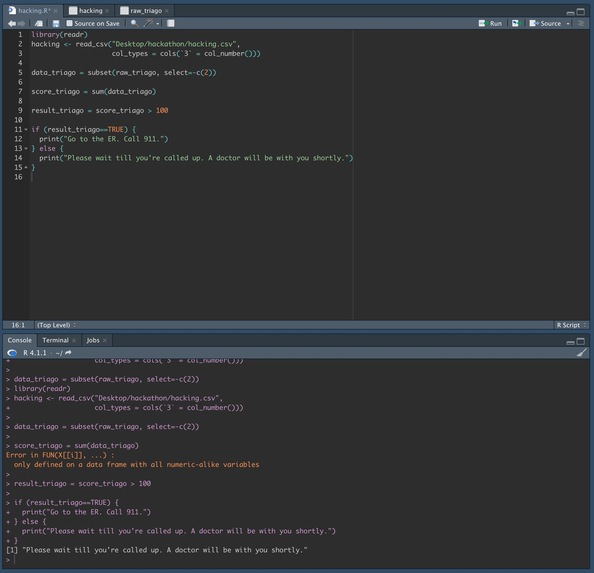The image size is (594, 573).
Task: Open the code tools magic wand
Action: coord(149,23)
